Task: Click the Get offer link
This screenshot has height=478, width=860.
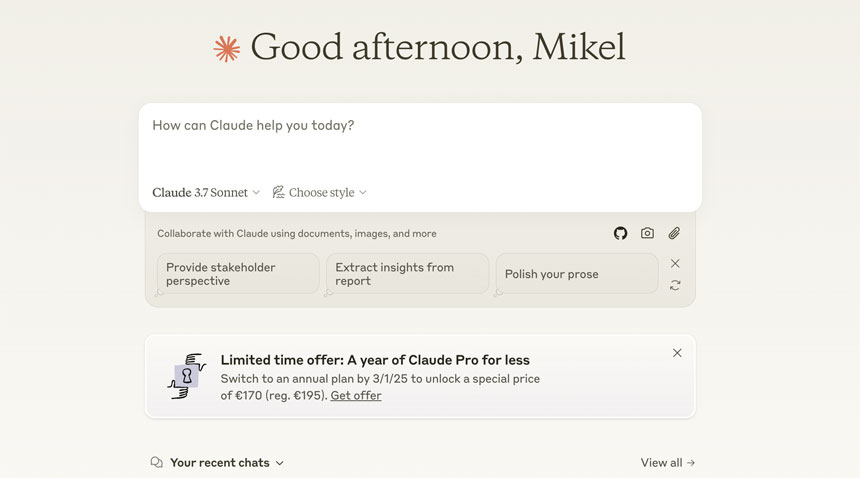Action: [x=355, y=395]
